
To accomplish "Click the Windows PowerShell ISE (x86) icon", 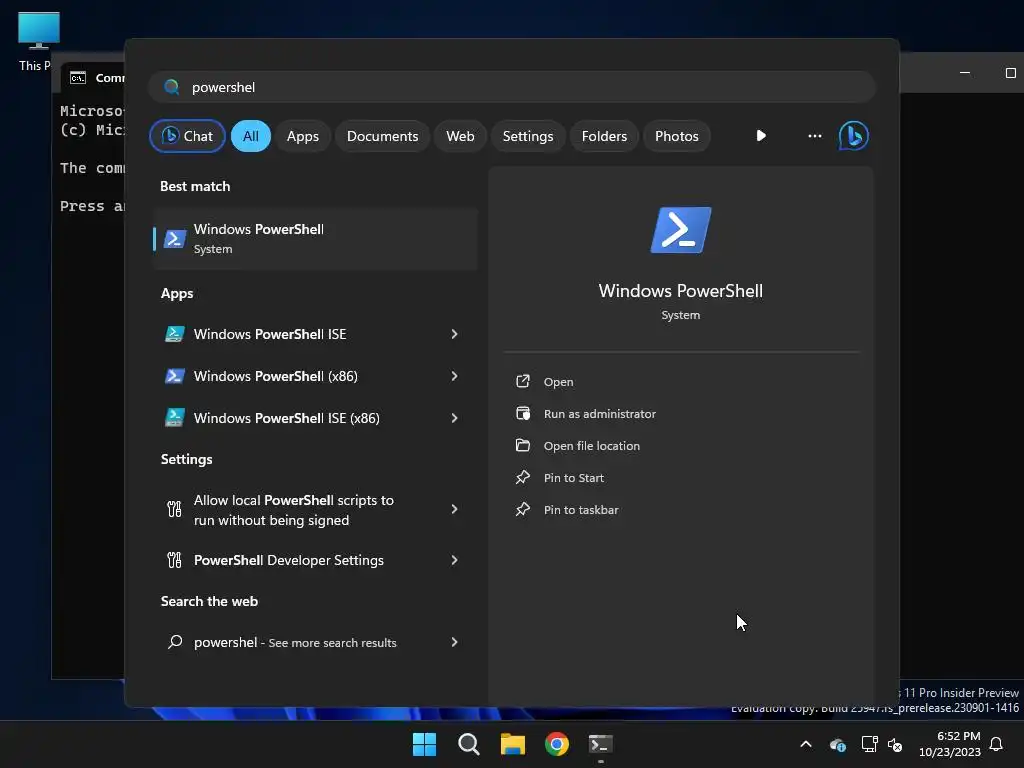I will [x=174, y=418].
